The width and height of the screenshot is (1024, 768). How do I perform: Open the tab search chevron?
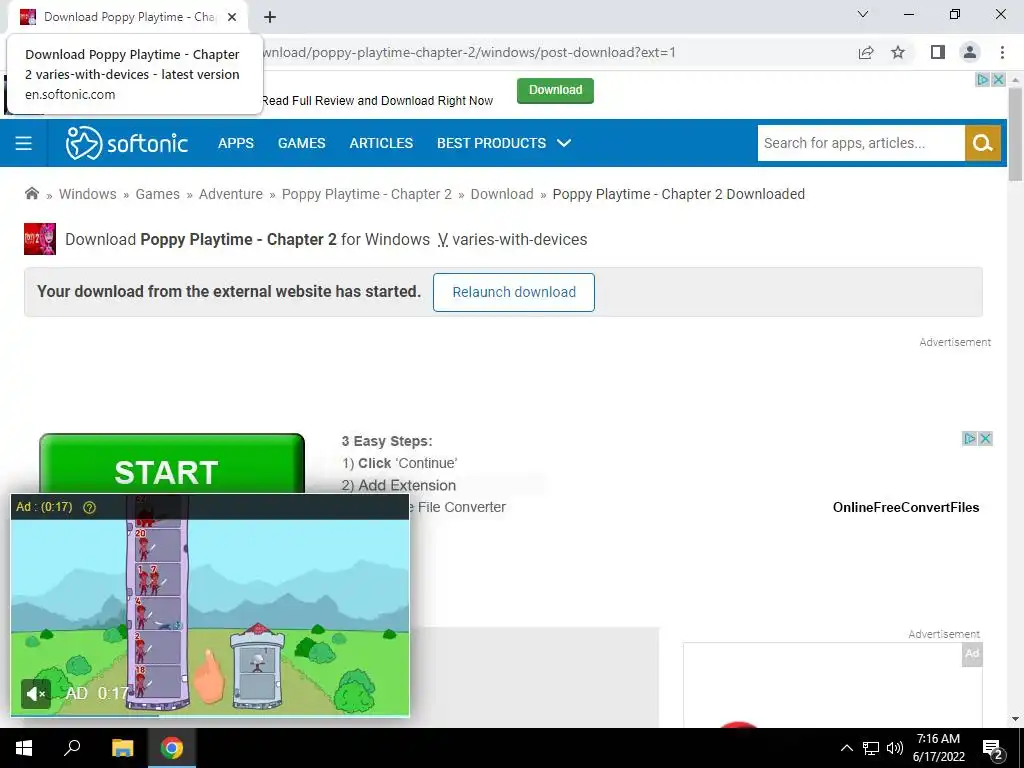coord(863,14)
